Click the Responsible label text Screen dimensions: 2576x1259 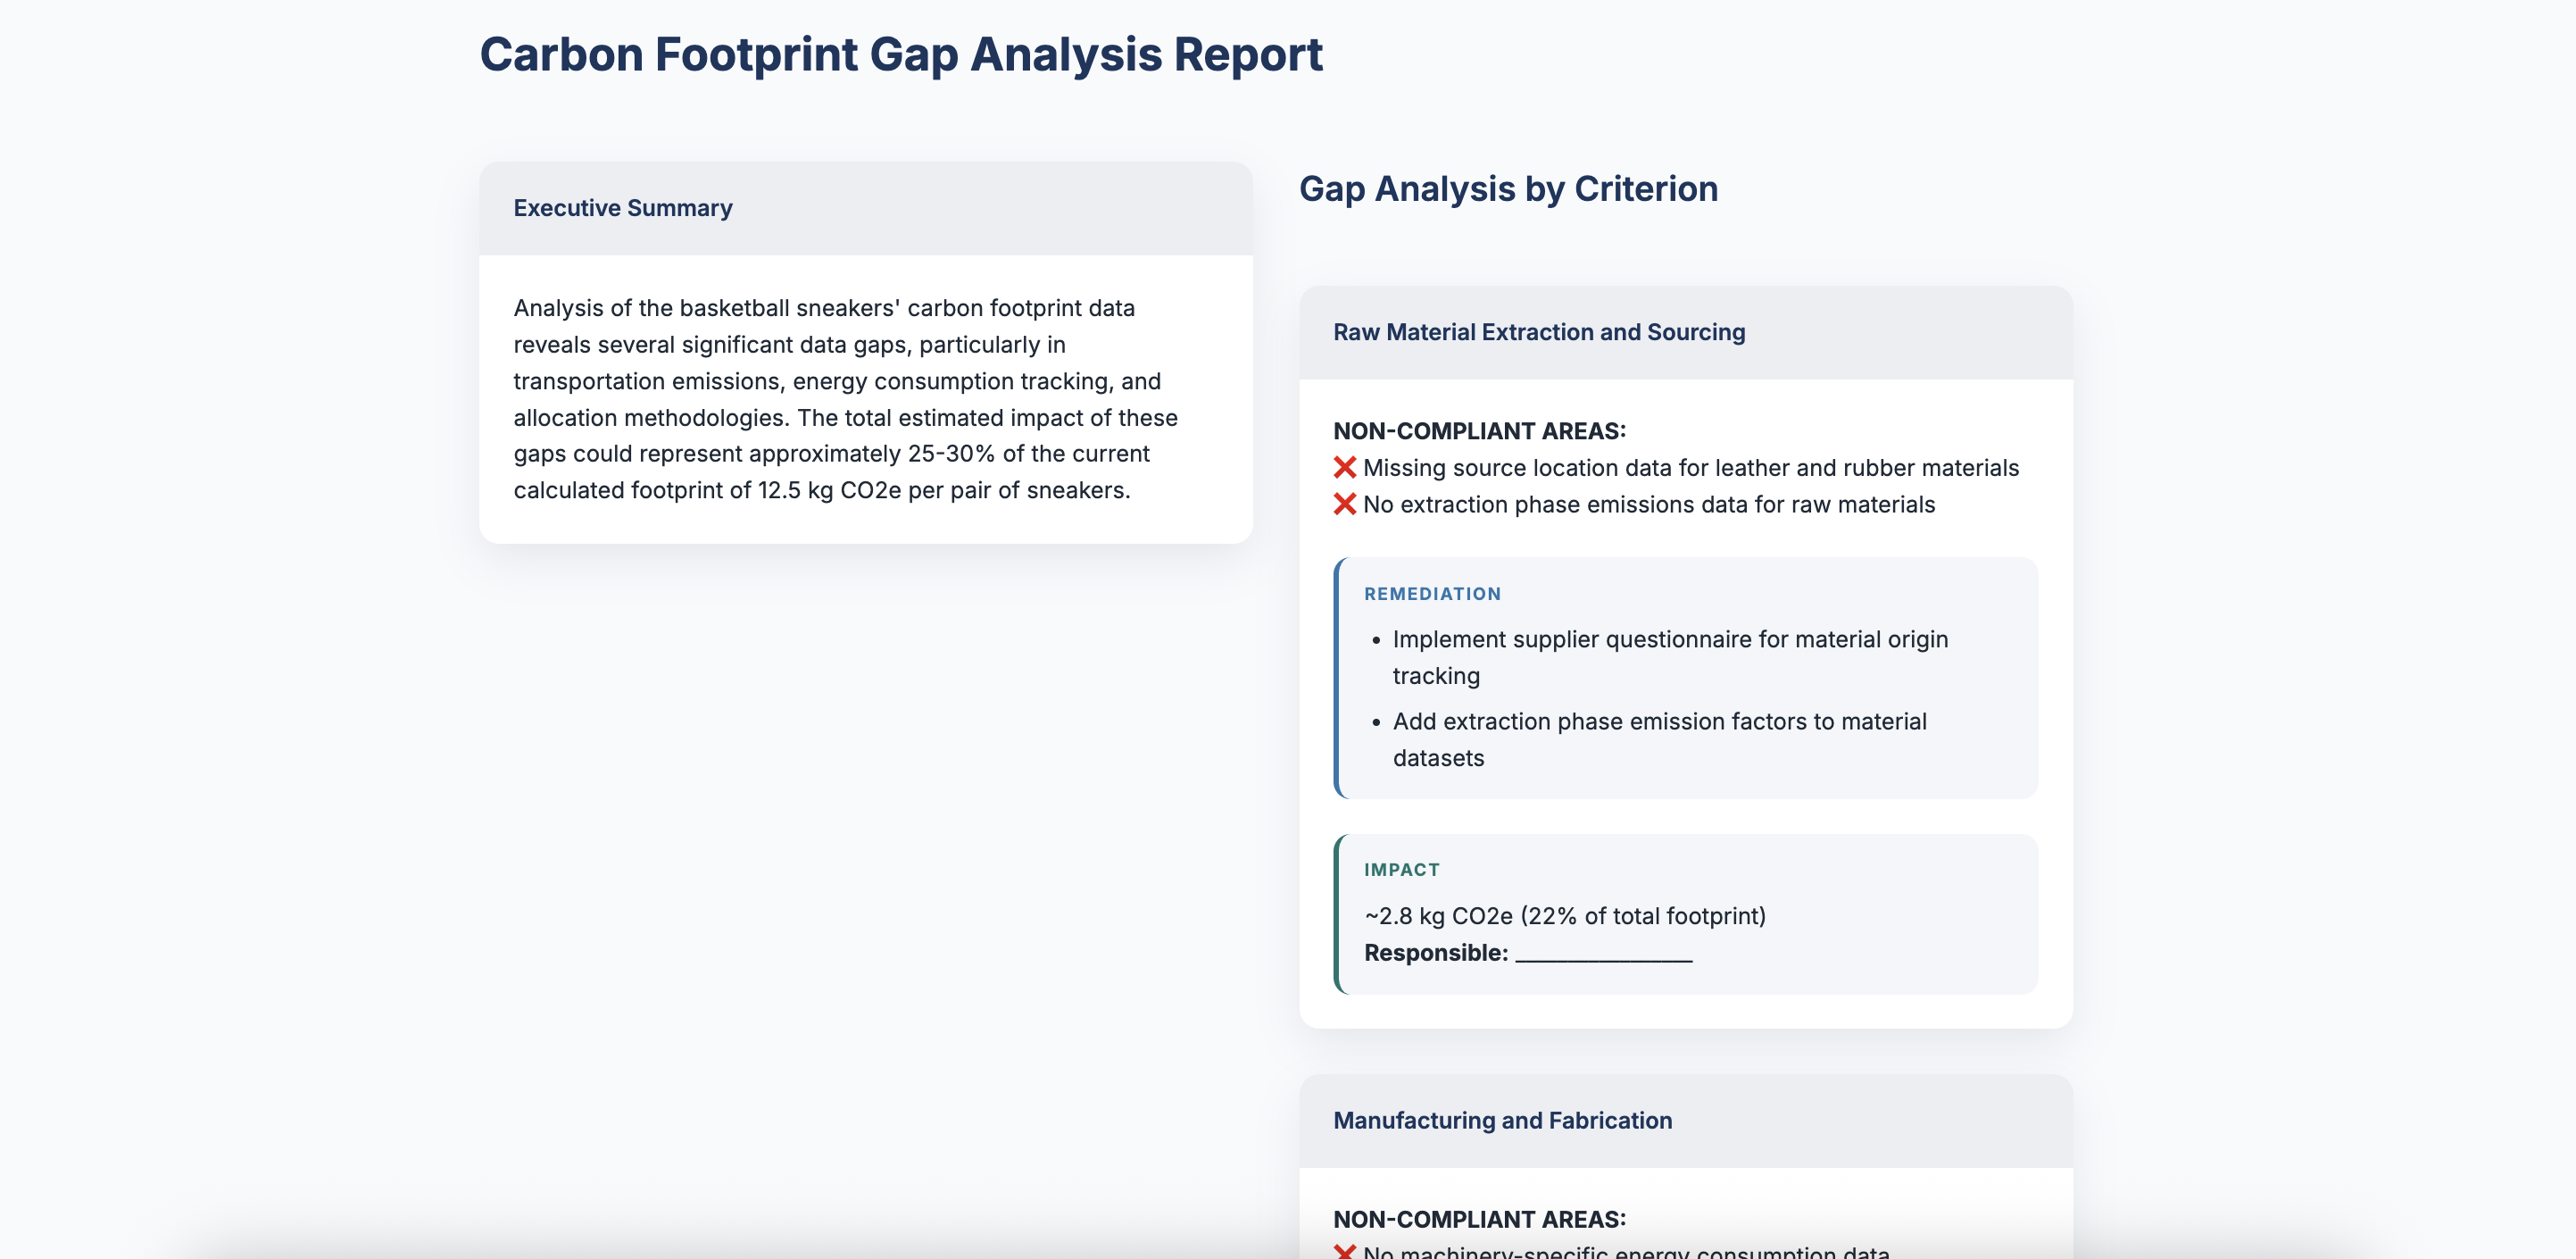tap(1435, 953)
